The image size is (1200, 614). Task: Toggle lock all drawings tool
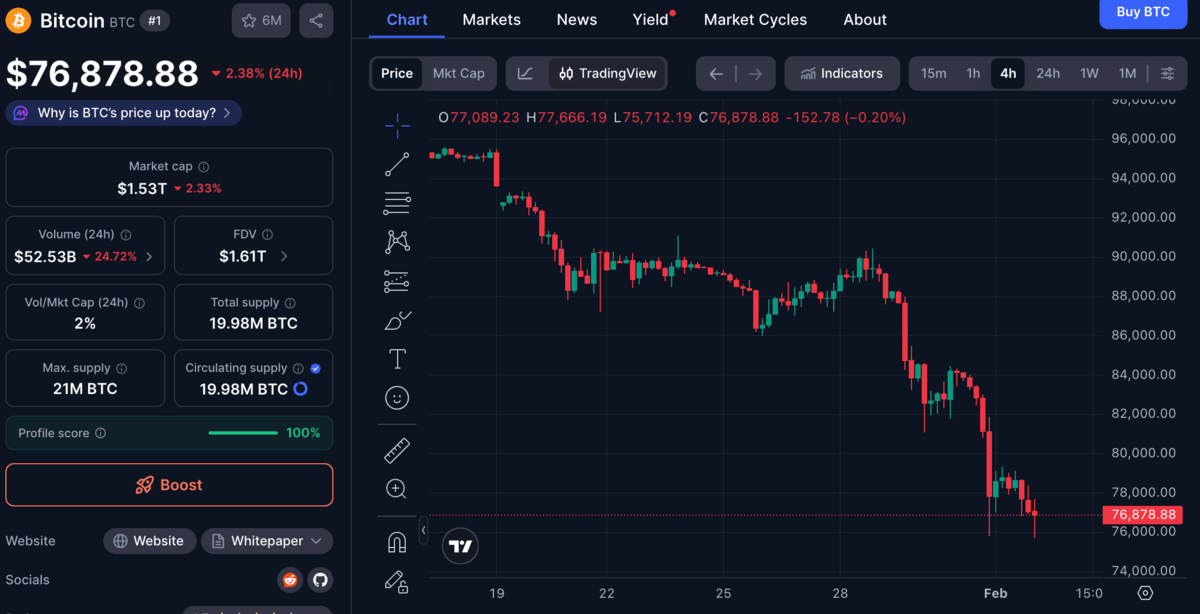tap(397, 581)
